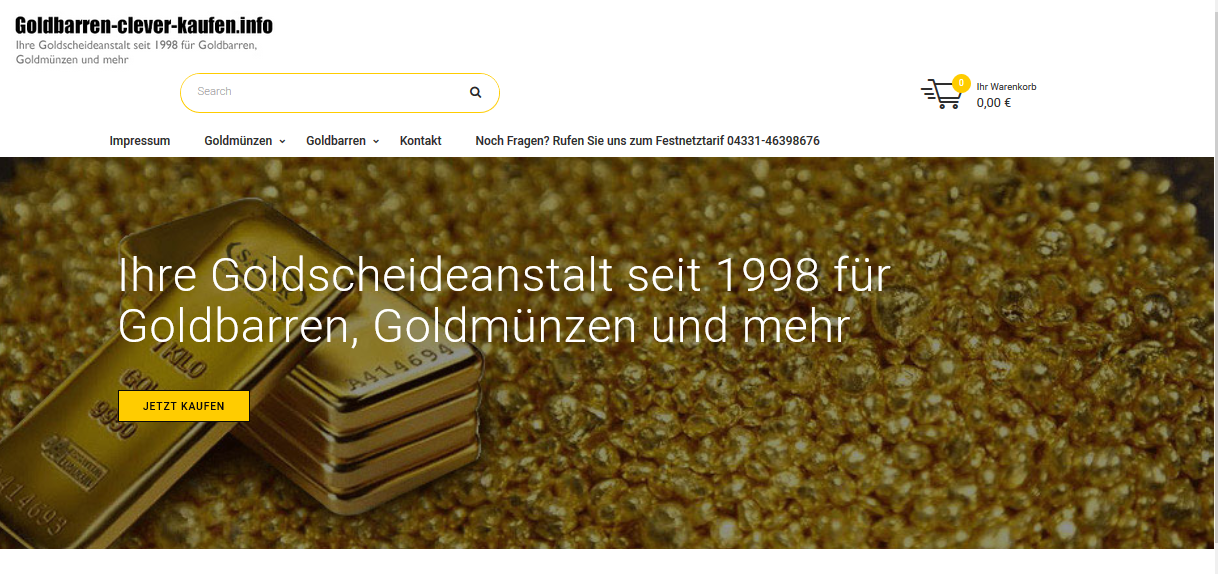This screenshot has width=1218, height=574.
Task: Click the tagline under the site title
Action: 137,53
